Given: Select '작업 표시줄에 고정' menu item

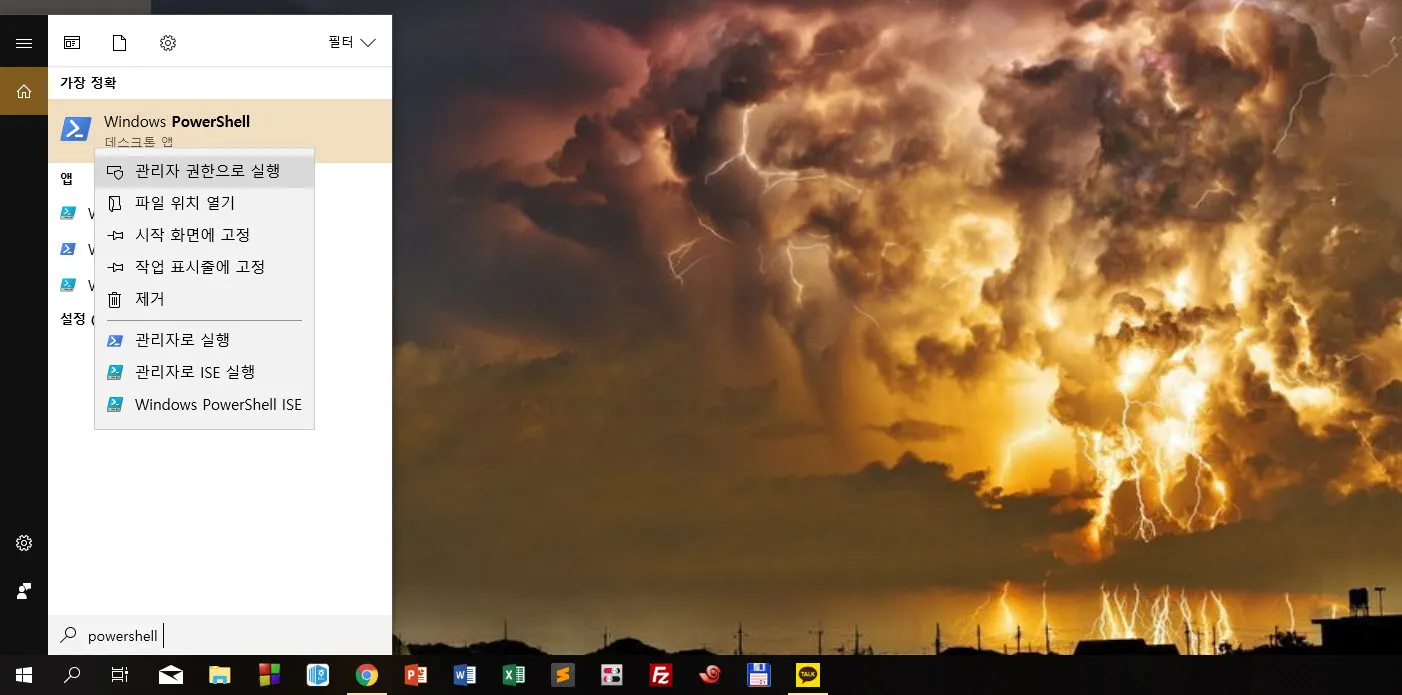Looking at the screenshot, I should [199, 268].
